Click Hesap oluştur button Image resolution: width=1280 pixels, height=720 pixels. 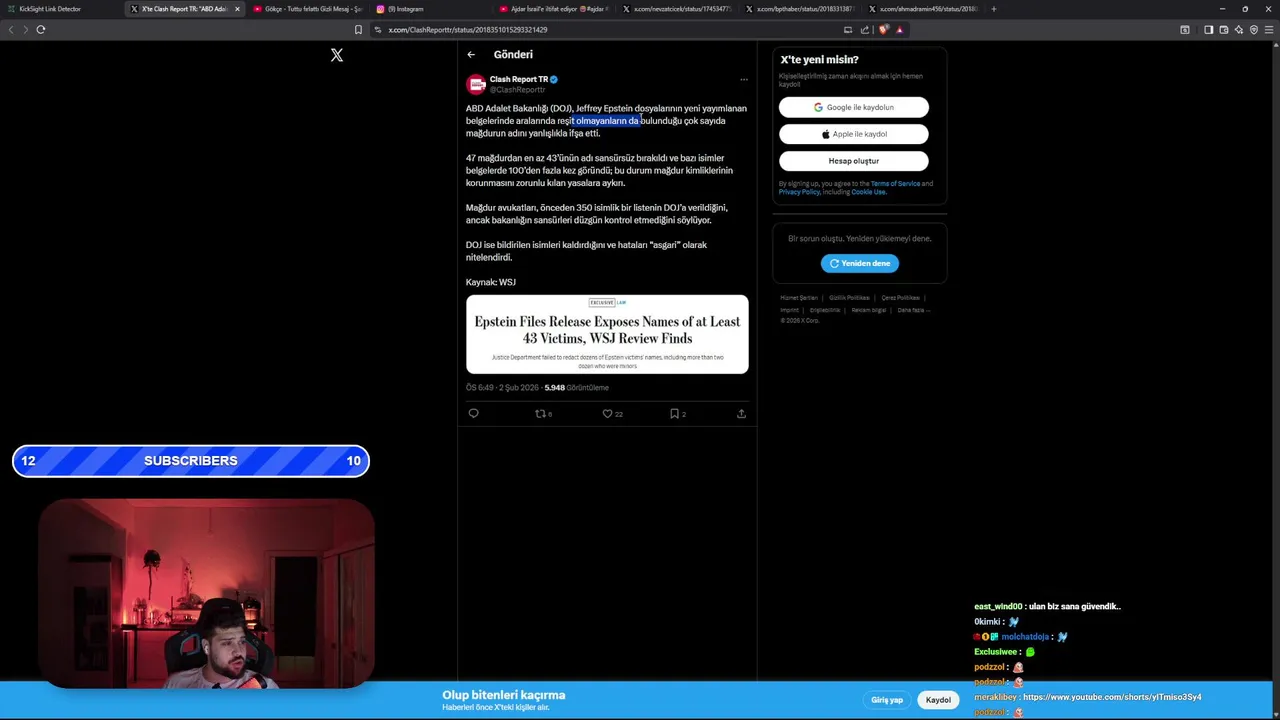pyautogui.click(x=854, y=161)
